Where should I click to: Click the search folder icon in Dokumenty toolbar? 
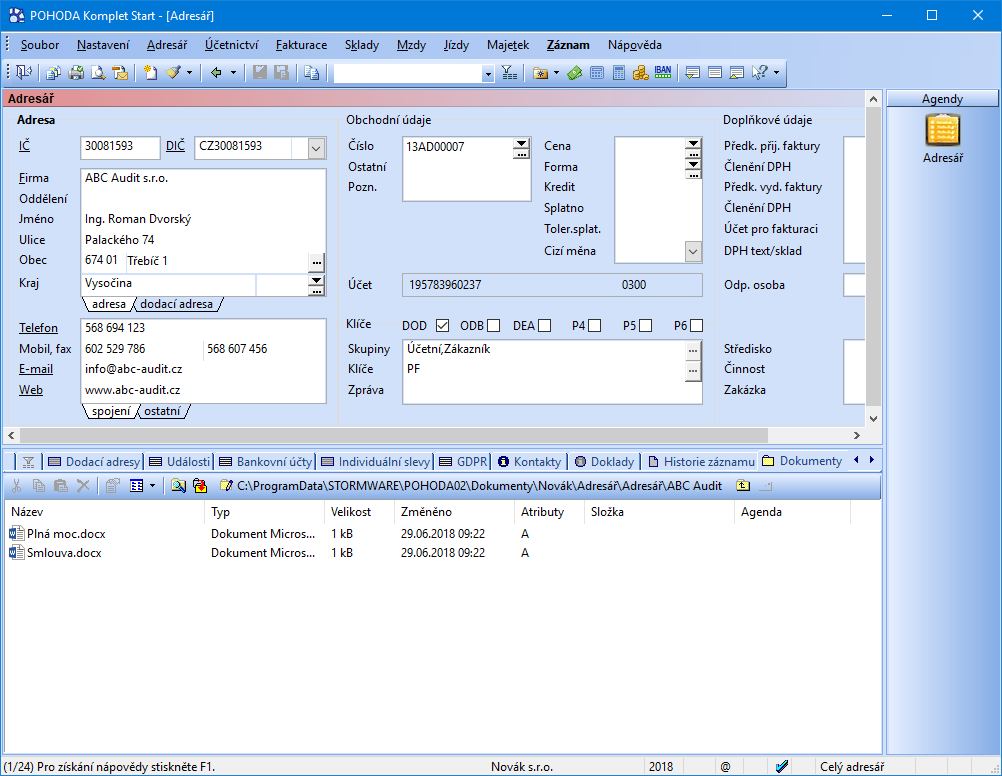tap(178, 486)
